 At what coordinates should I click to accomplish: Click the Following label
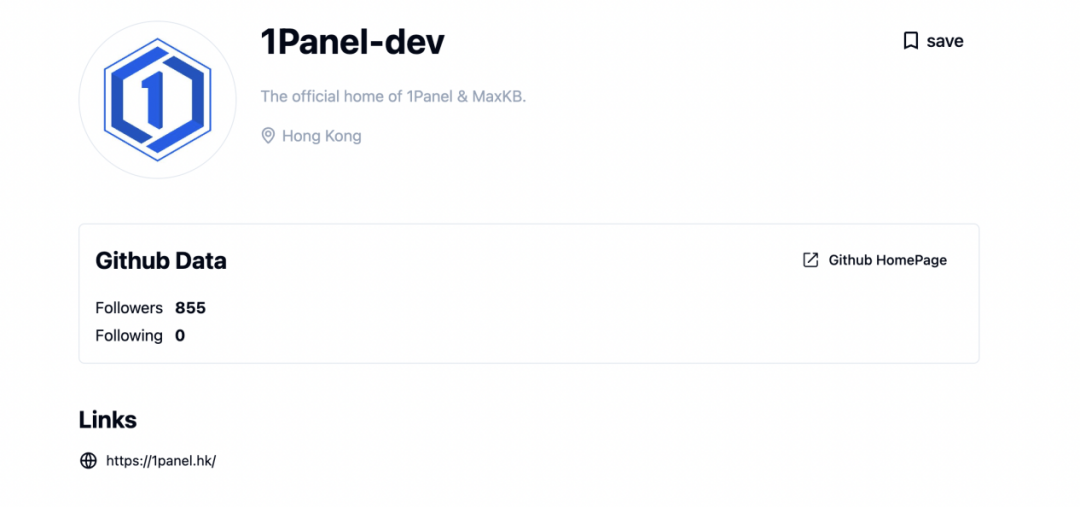tap(129, 336)
